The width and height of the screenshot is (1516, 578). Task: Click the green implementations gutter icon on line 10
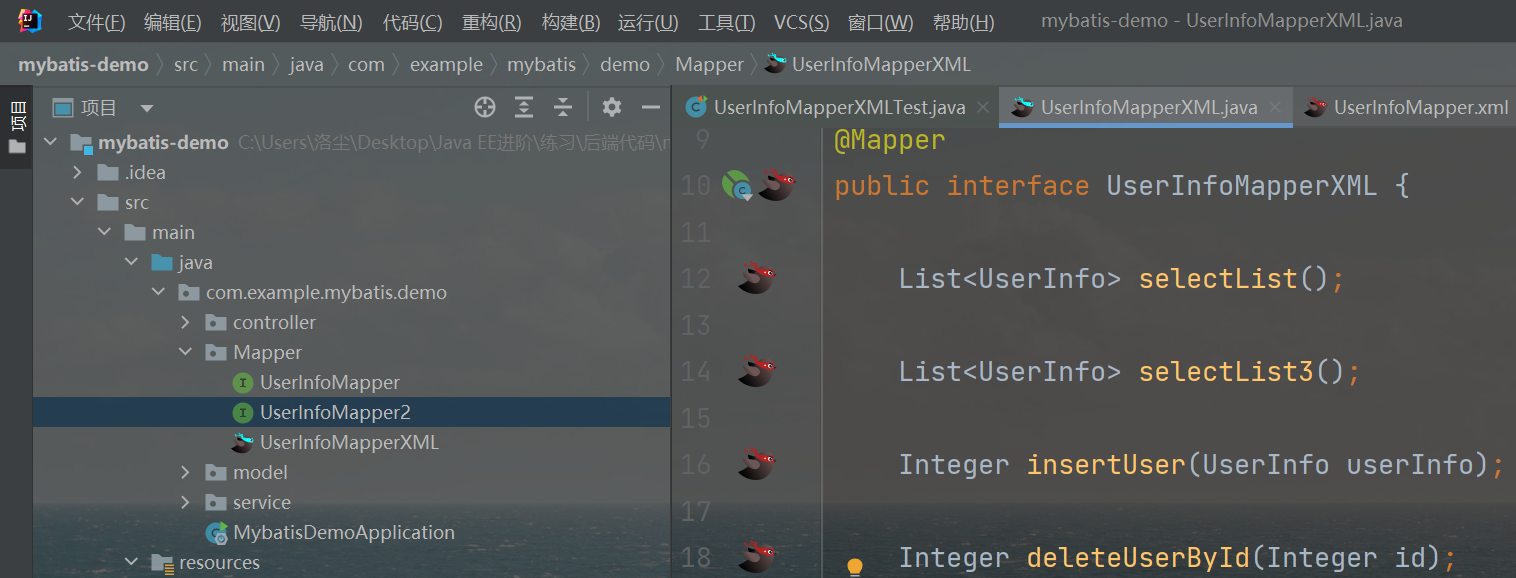pyautogui.click(x=737, y=186)
